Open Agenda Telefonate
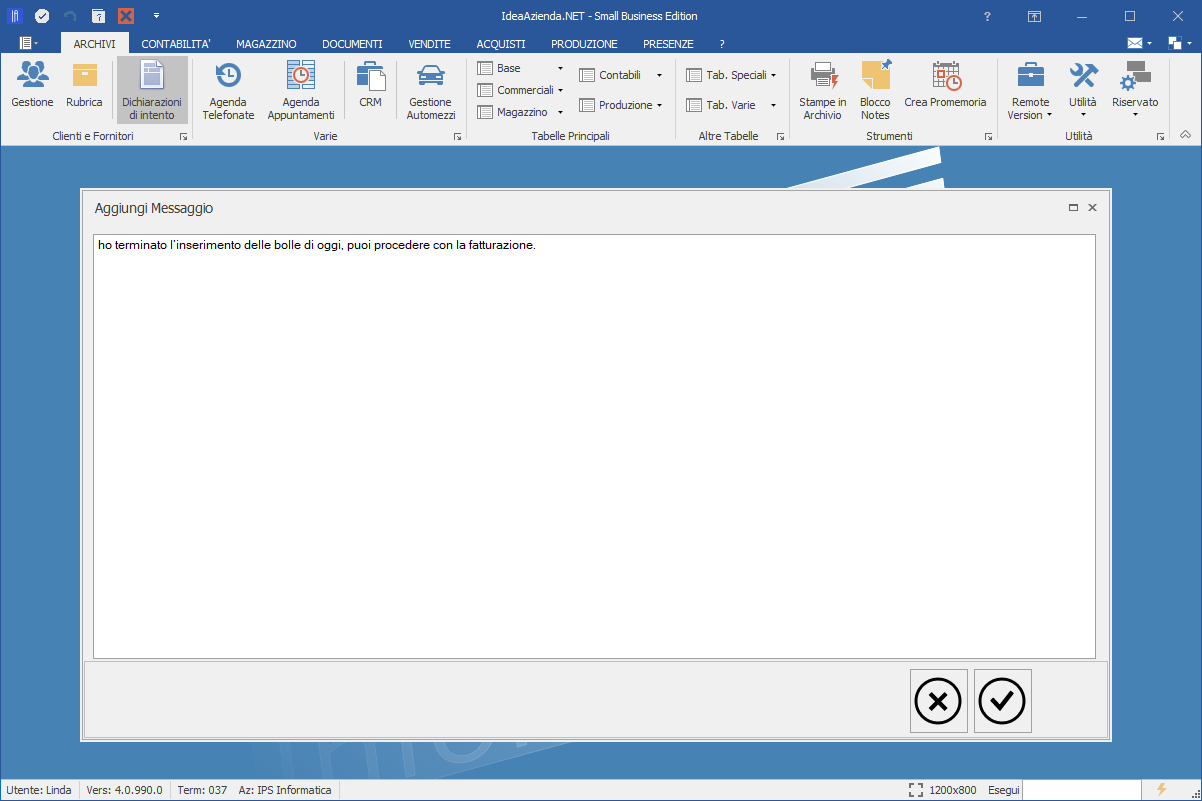This screenshot has height=801, width=1202. click(228, 90)
